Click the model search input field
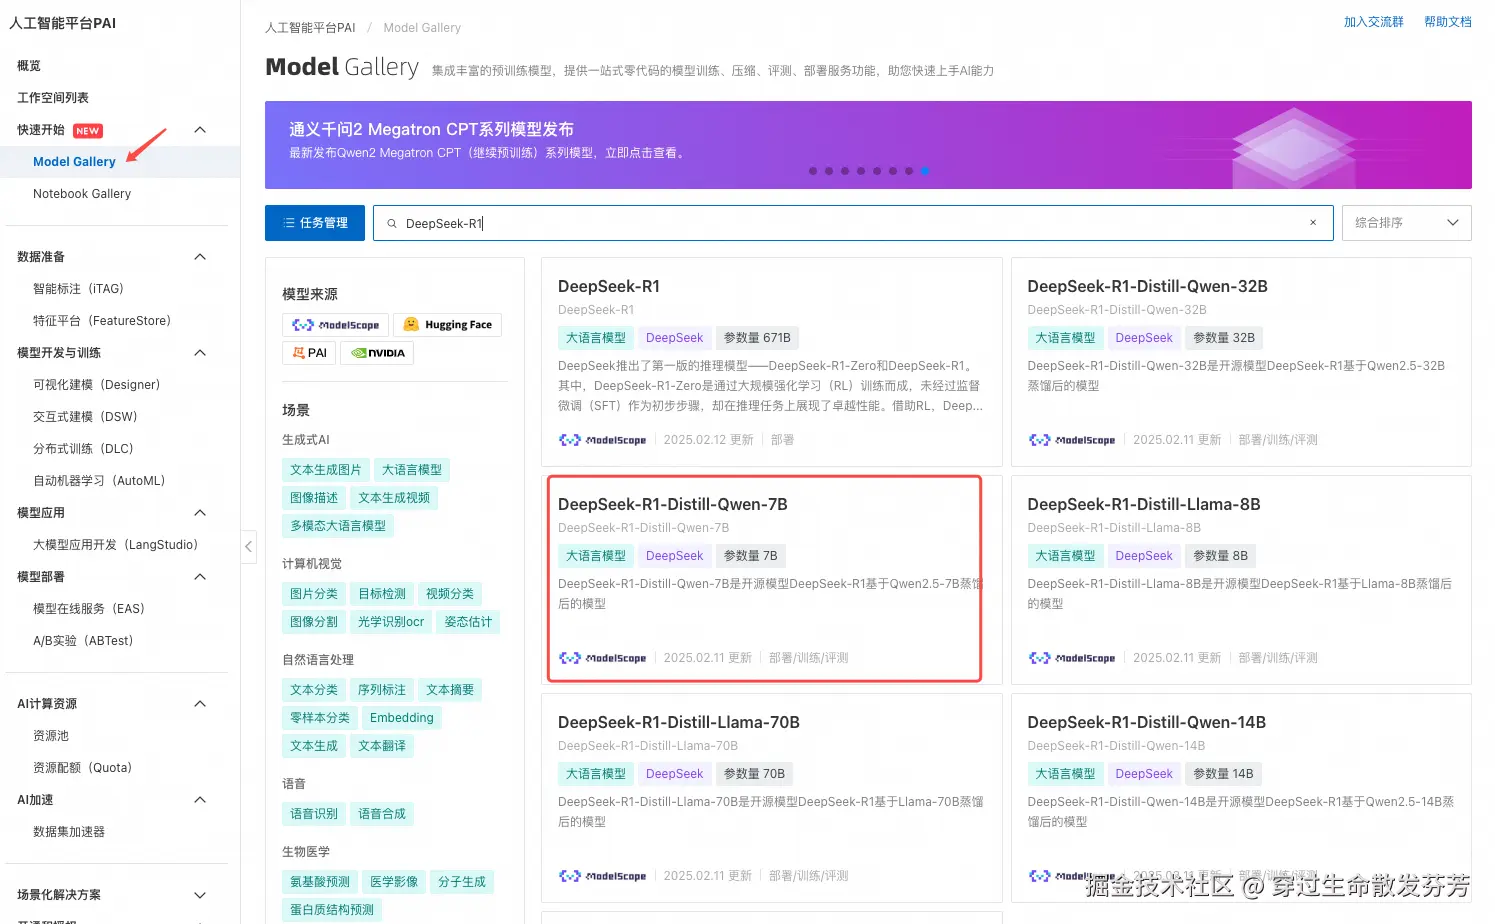This screenshot has height=924, width=1495. (853, 223)
